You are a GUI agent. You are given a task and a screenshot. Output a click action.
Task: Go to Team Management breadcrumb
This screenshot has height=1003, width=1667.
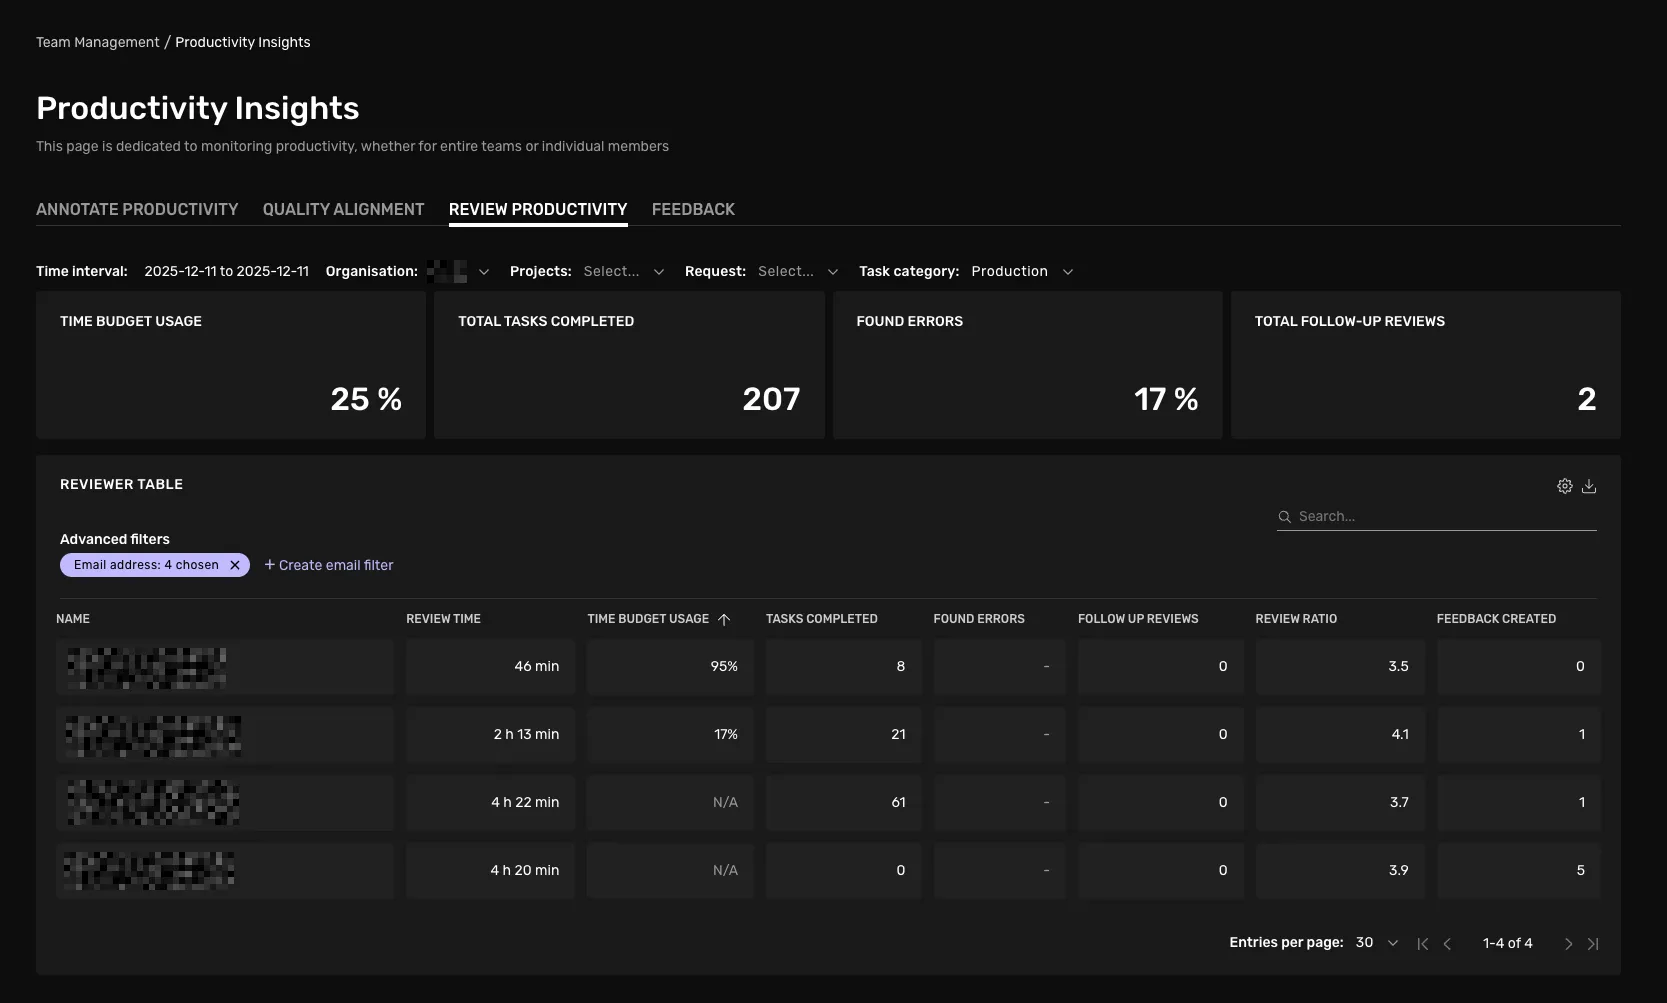pos(97,42)
